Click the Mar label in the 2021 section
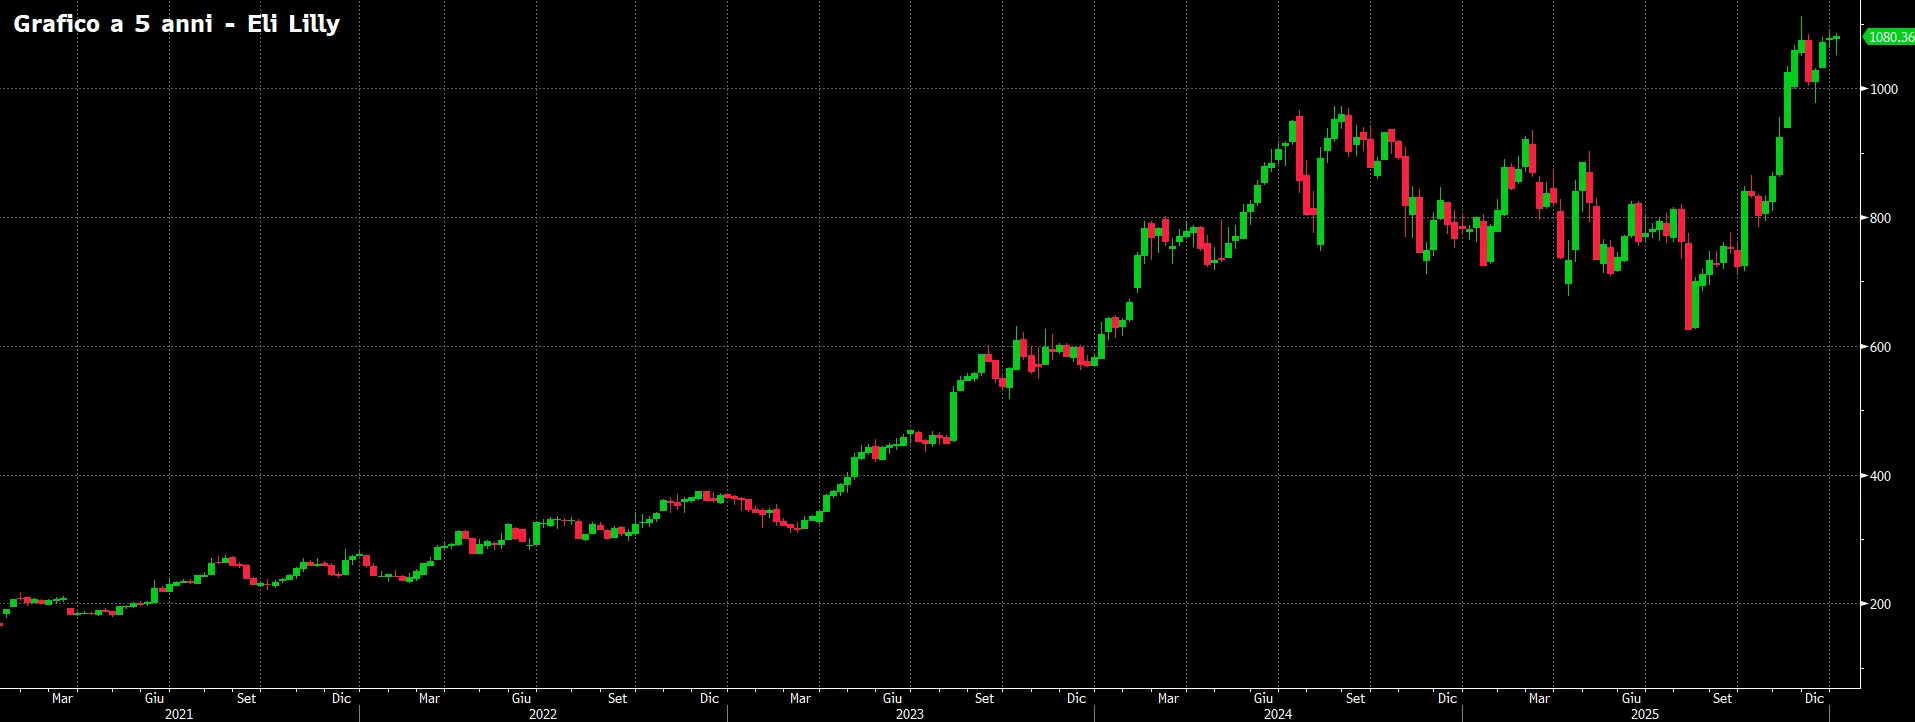The image size is (1915, 722). [62, 698]
